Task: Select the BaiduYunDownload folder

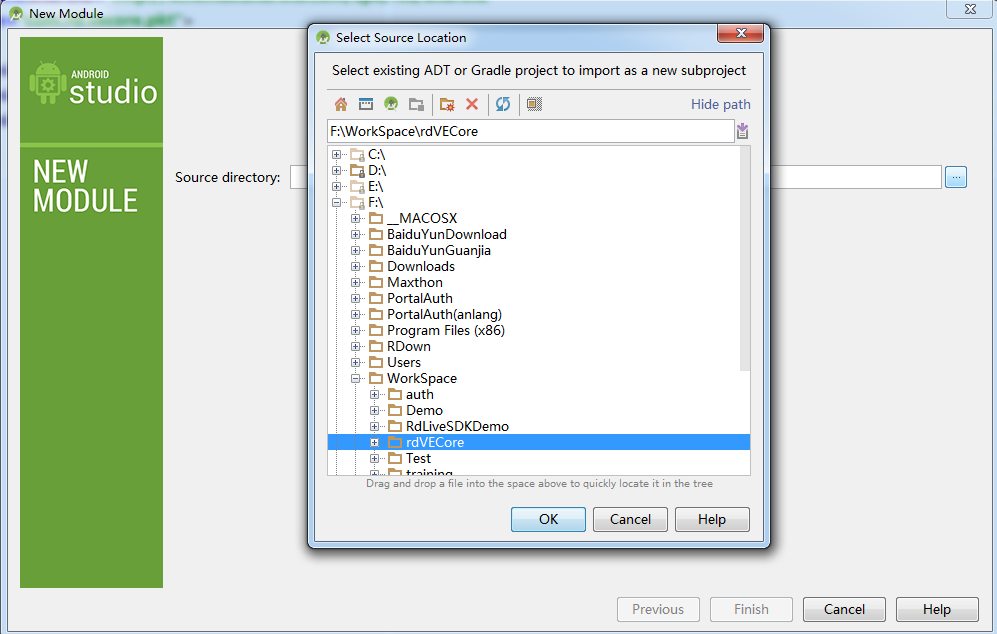Action: click(x=446, y=235)
